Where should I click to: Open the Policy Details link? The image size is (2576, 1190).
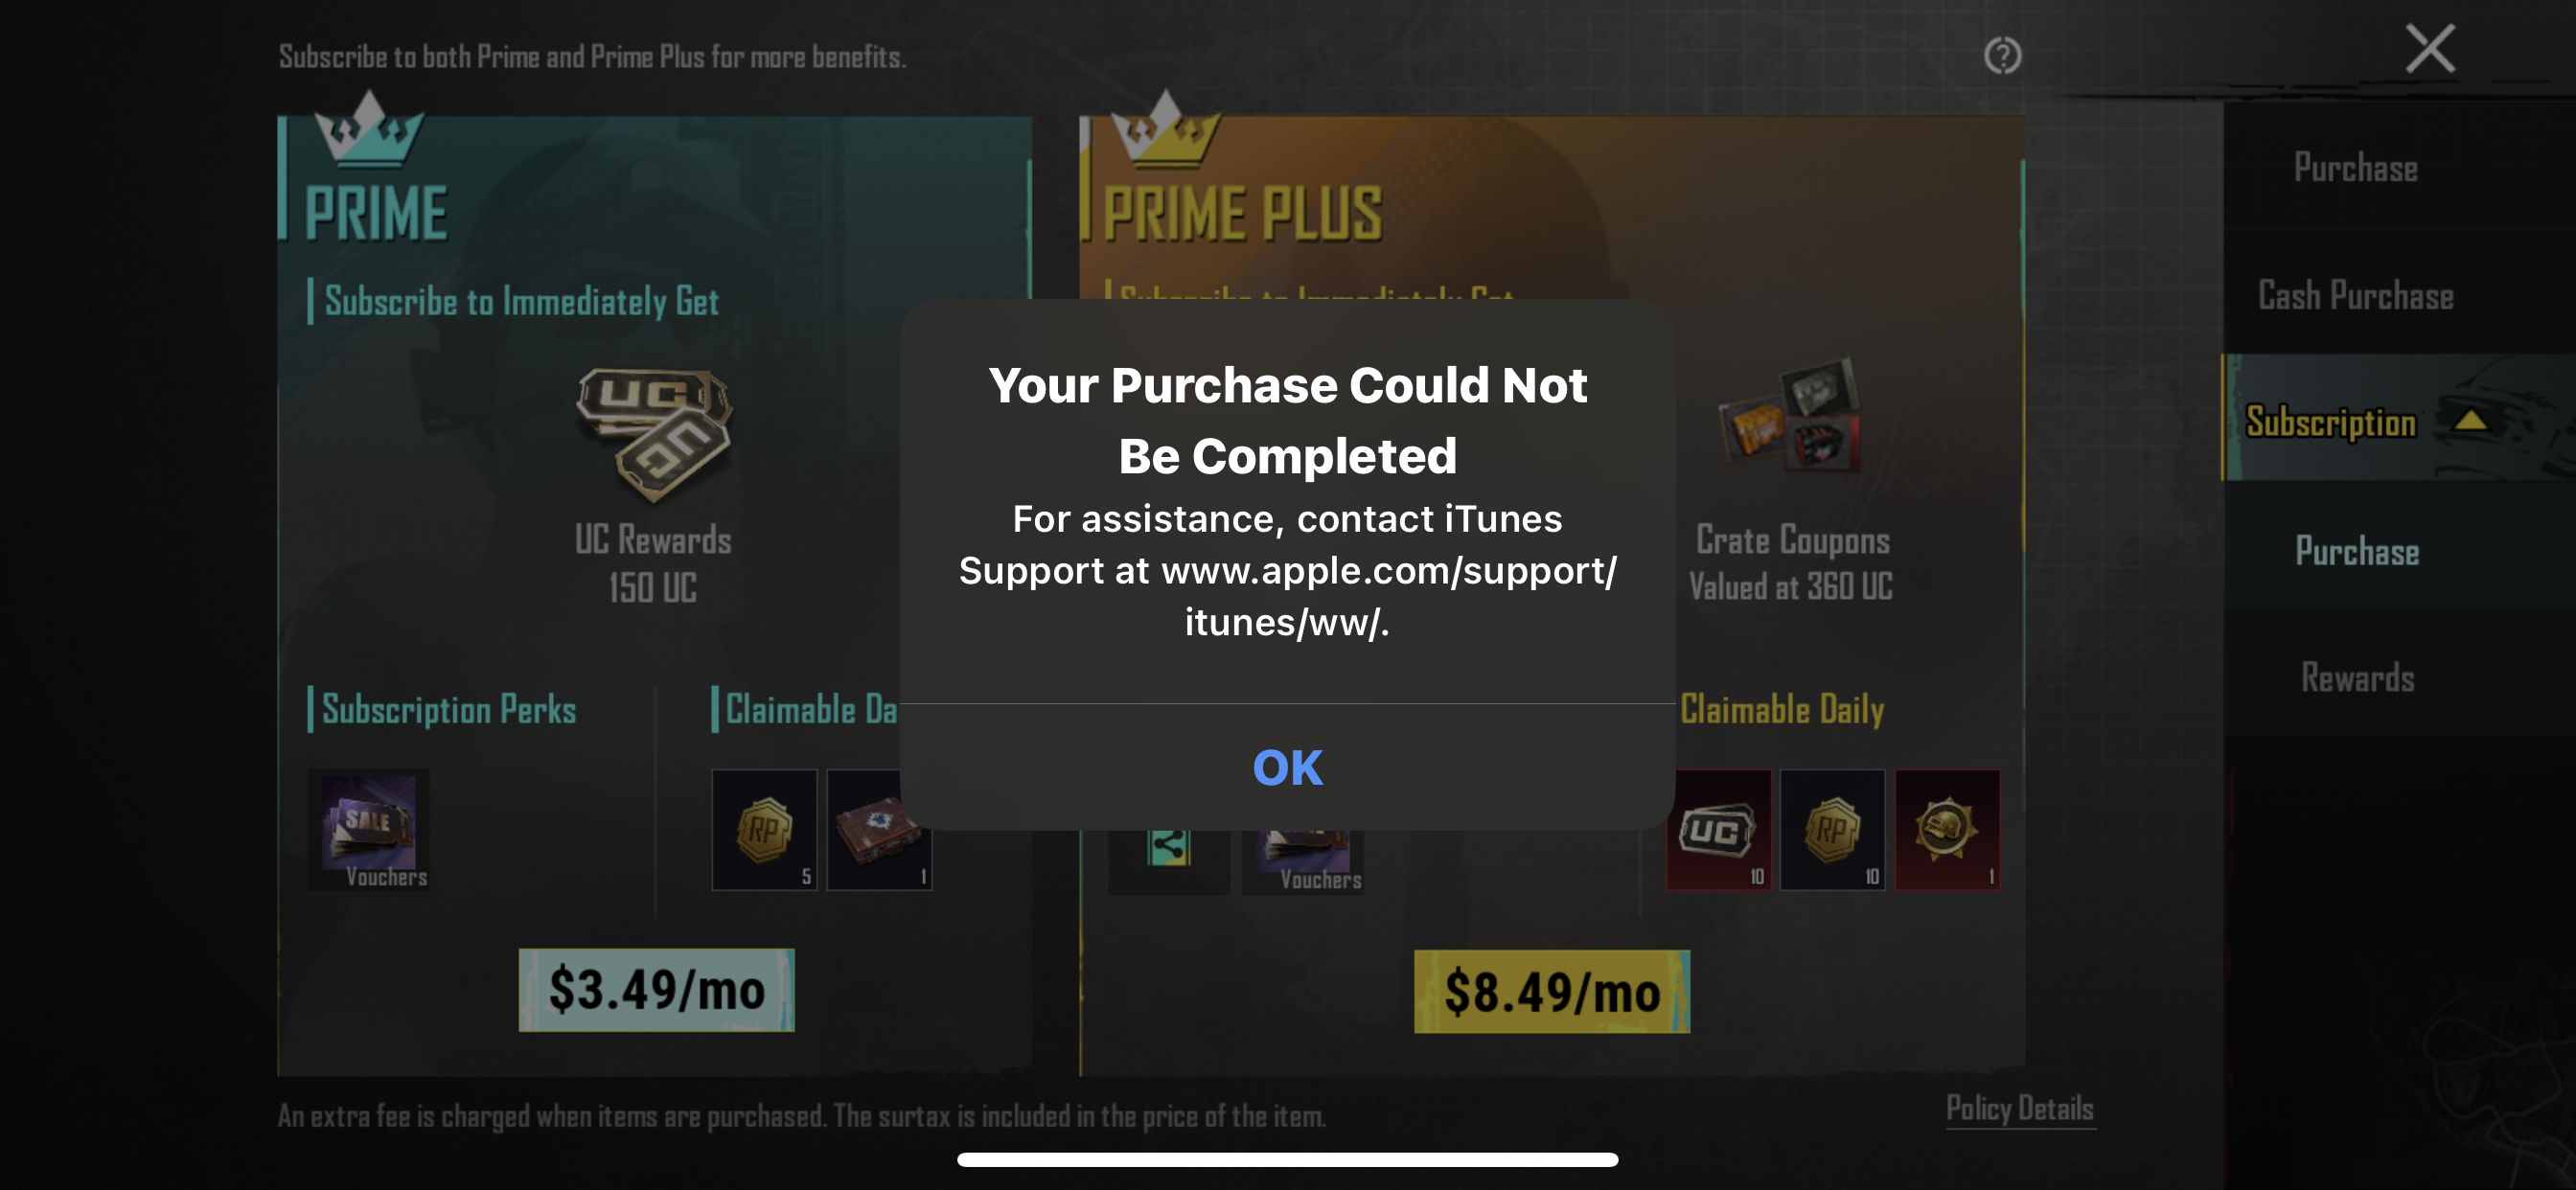(2019, 1108)
